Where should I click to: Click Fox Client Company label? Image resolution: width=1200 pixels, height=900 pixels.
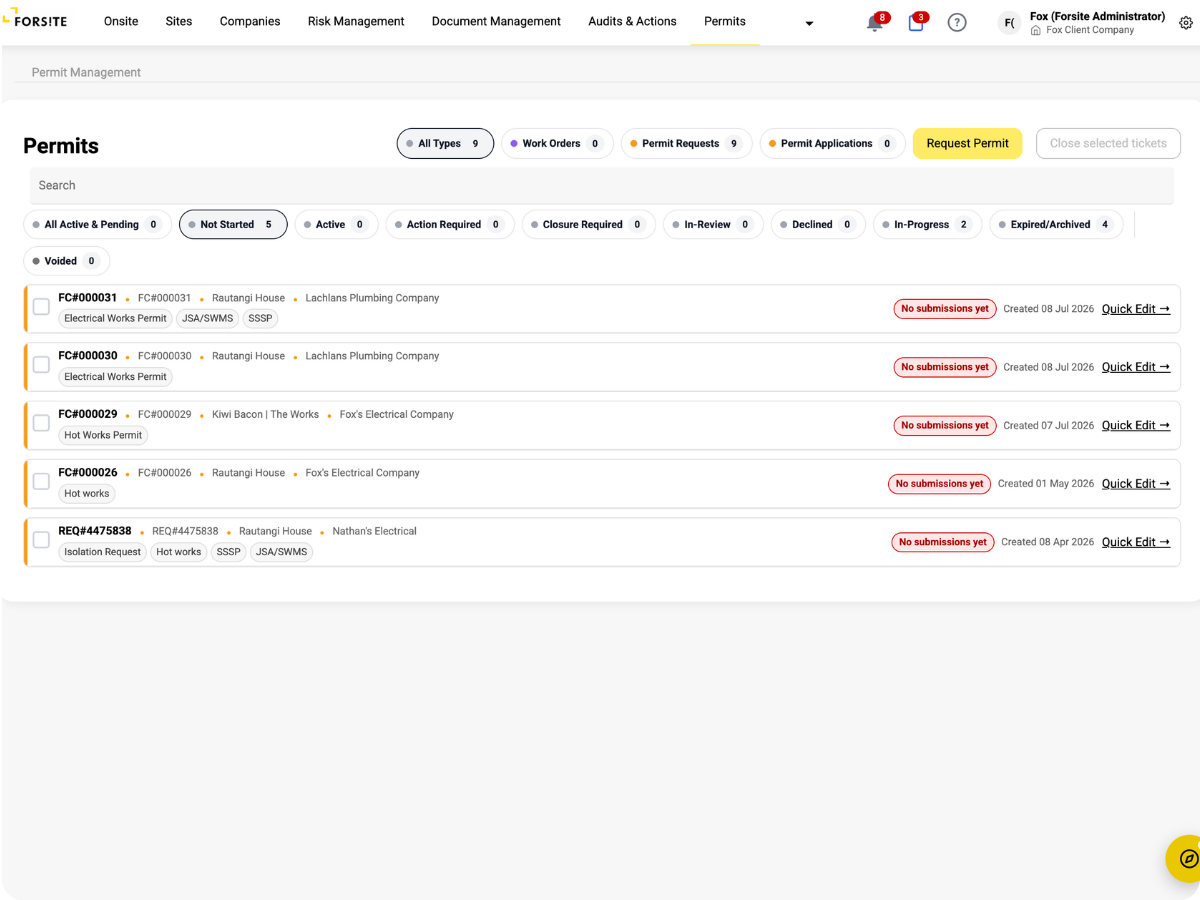pyautogui.click(x=1090, y=30)
